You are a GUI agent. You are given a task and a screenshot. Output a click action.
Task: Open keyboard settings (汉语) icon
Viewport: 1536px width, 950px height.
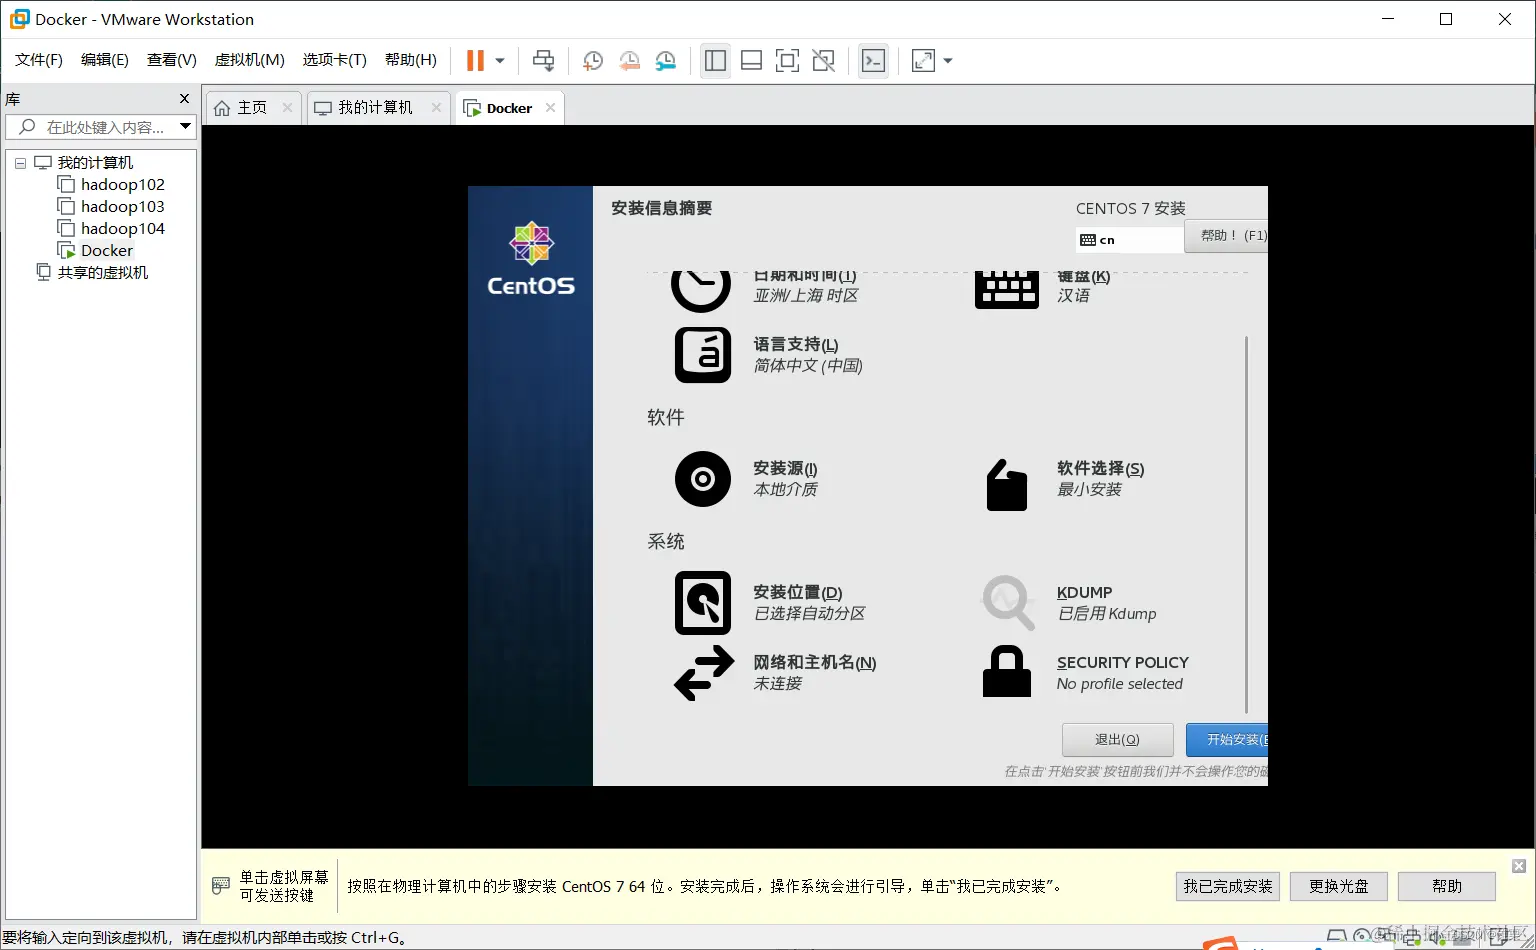[1006, 290]
